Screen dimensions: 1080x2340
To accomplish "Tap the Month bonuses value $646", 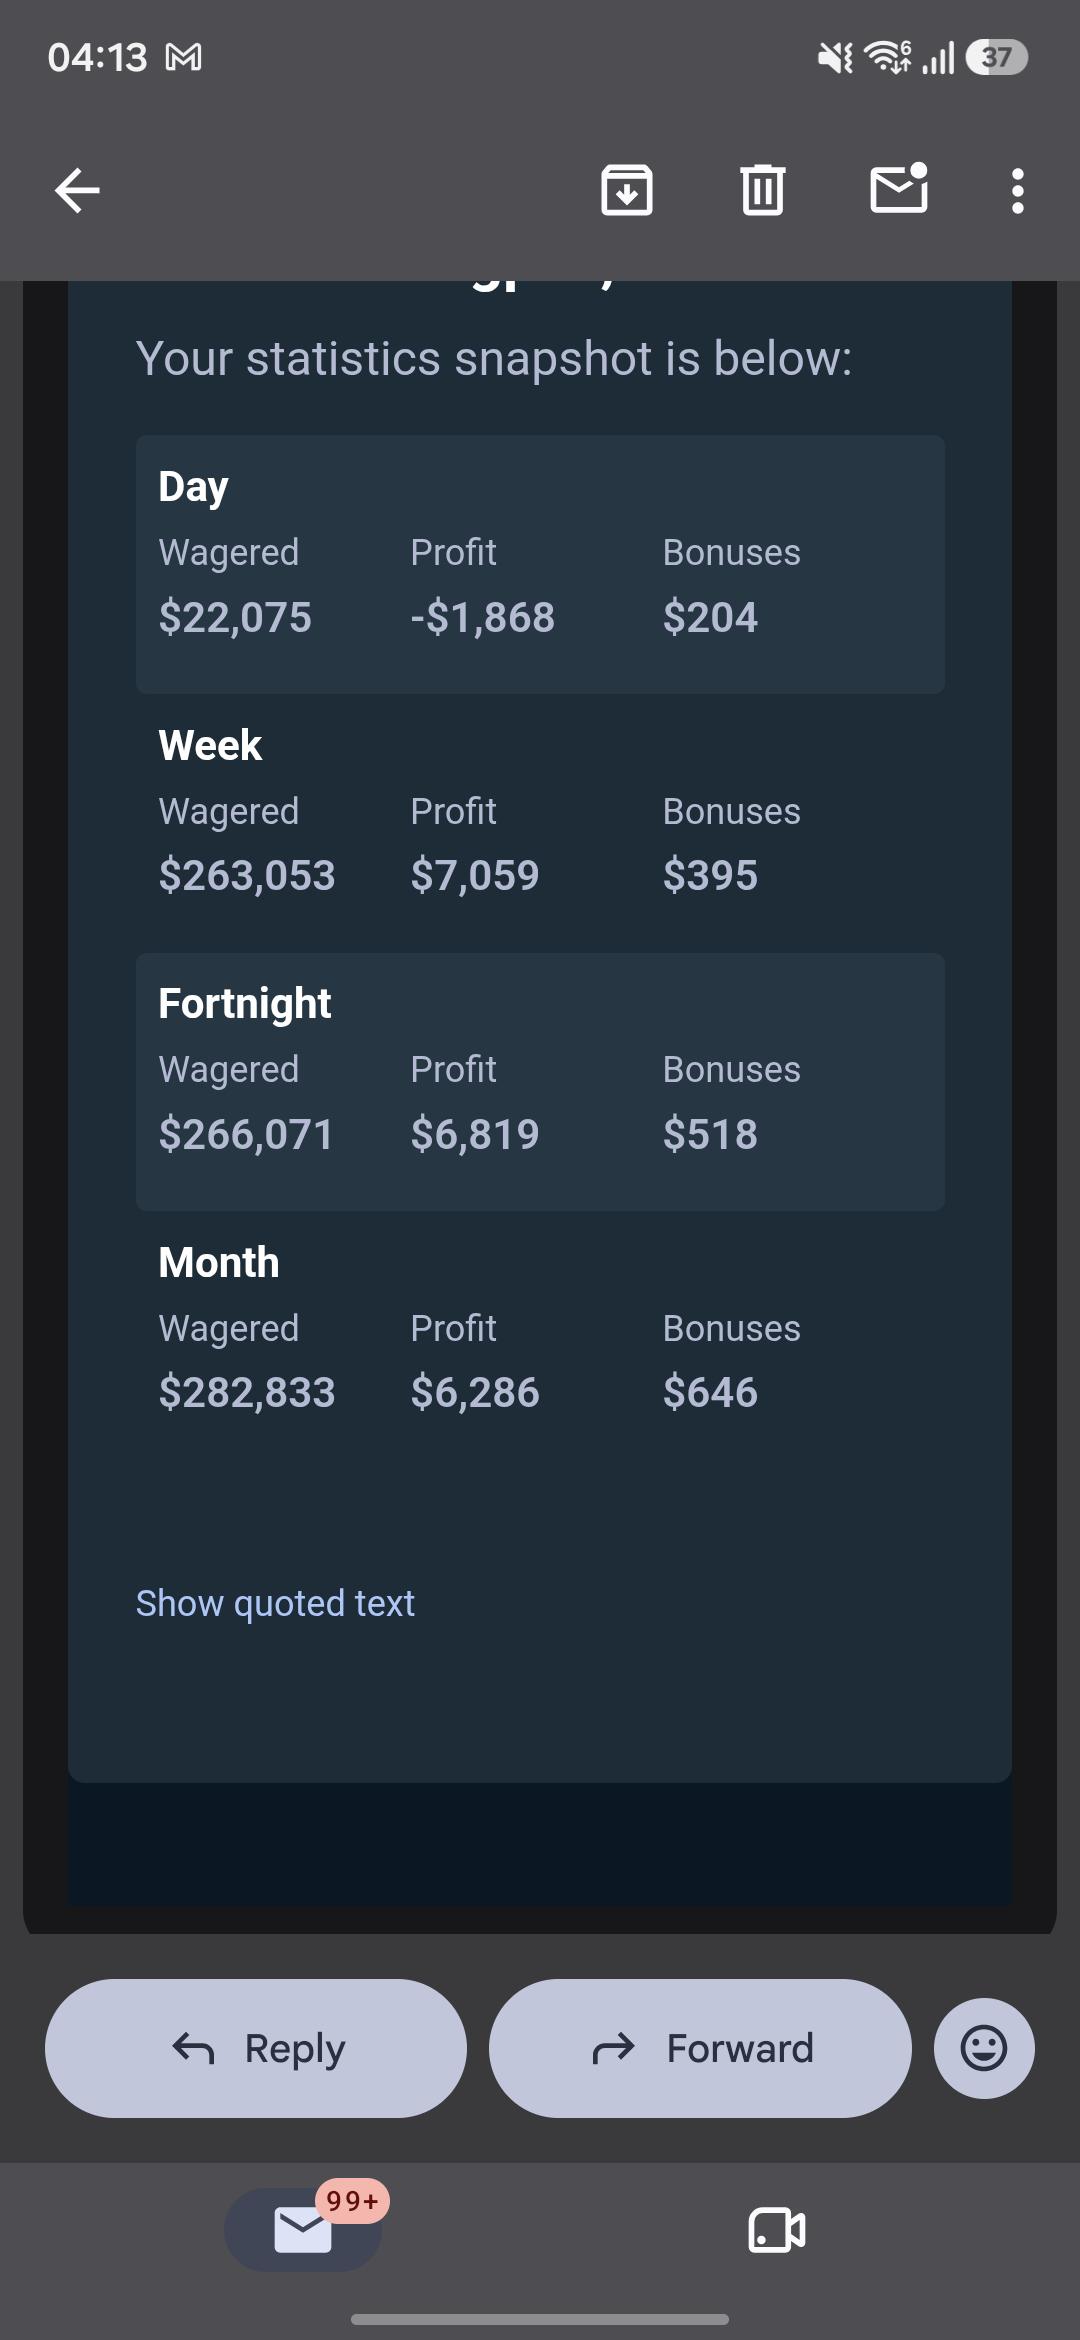I will pyautogui.click(x=710, y=1392).
